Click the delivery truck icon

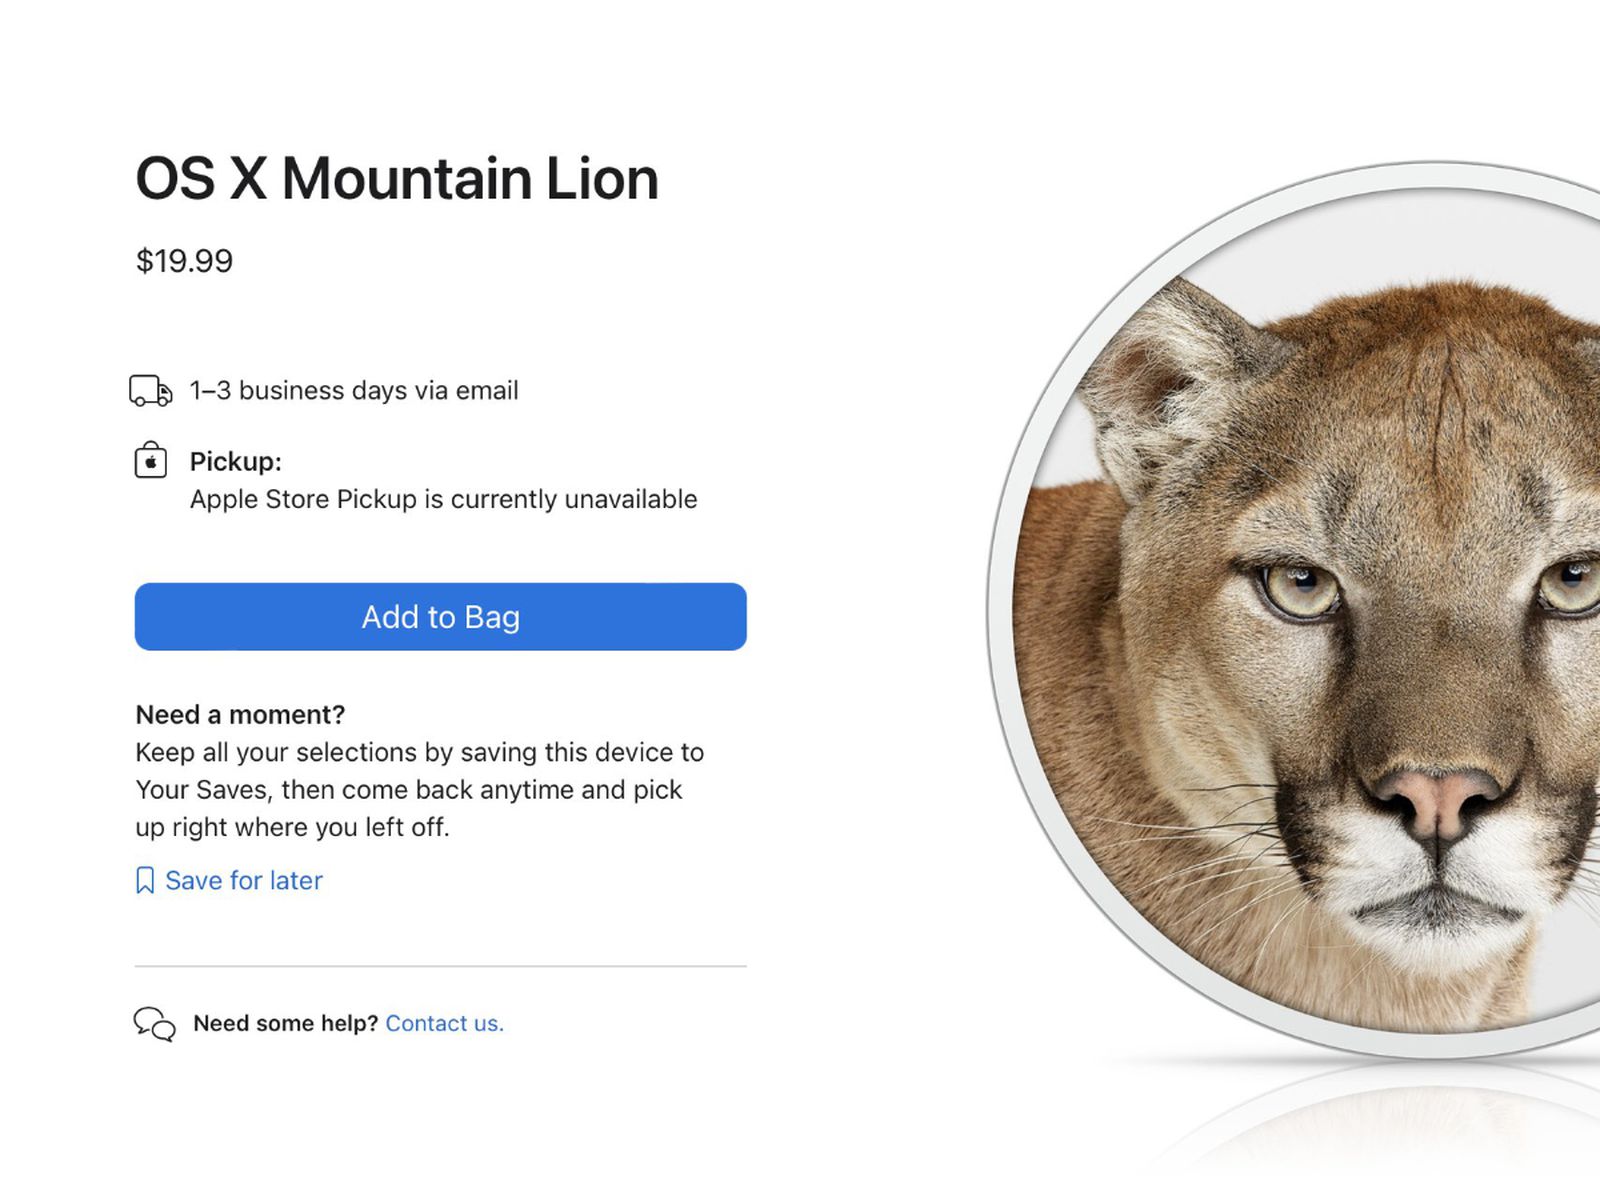point(150,390)
